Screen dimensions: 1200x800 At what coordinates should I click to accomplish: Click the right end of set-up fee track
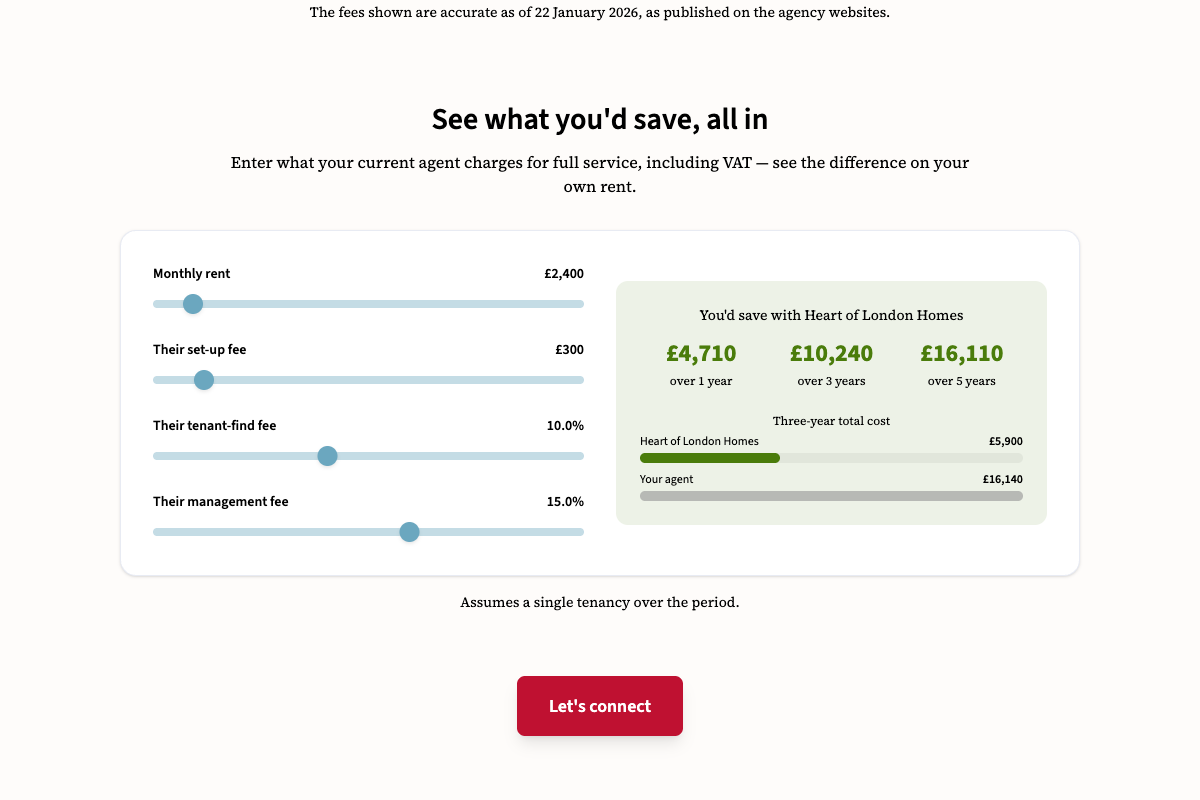(x=579, y=380)
